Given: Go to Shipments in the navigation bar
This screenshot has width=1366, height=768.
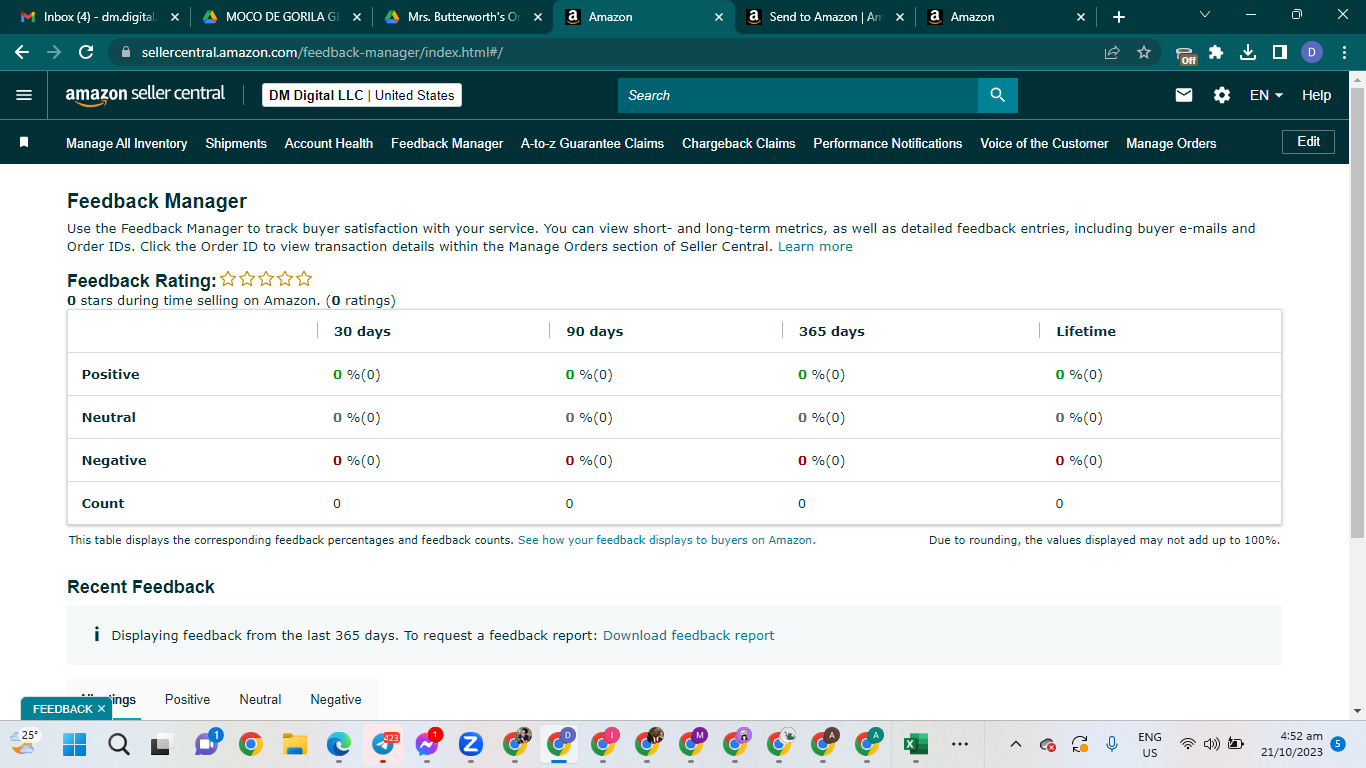Looking at the screenshot, I should point(236,143).
